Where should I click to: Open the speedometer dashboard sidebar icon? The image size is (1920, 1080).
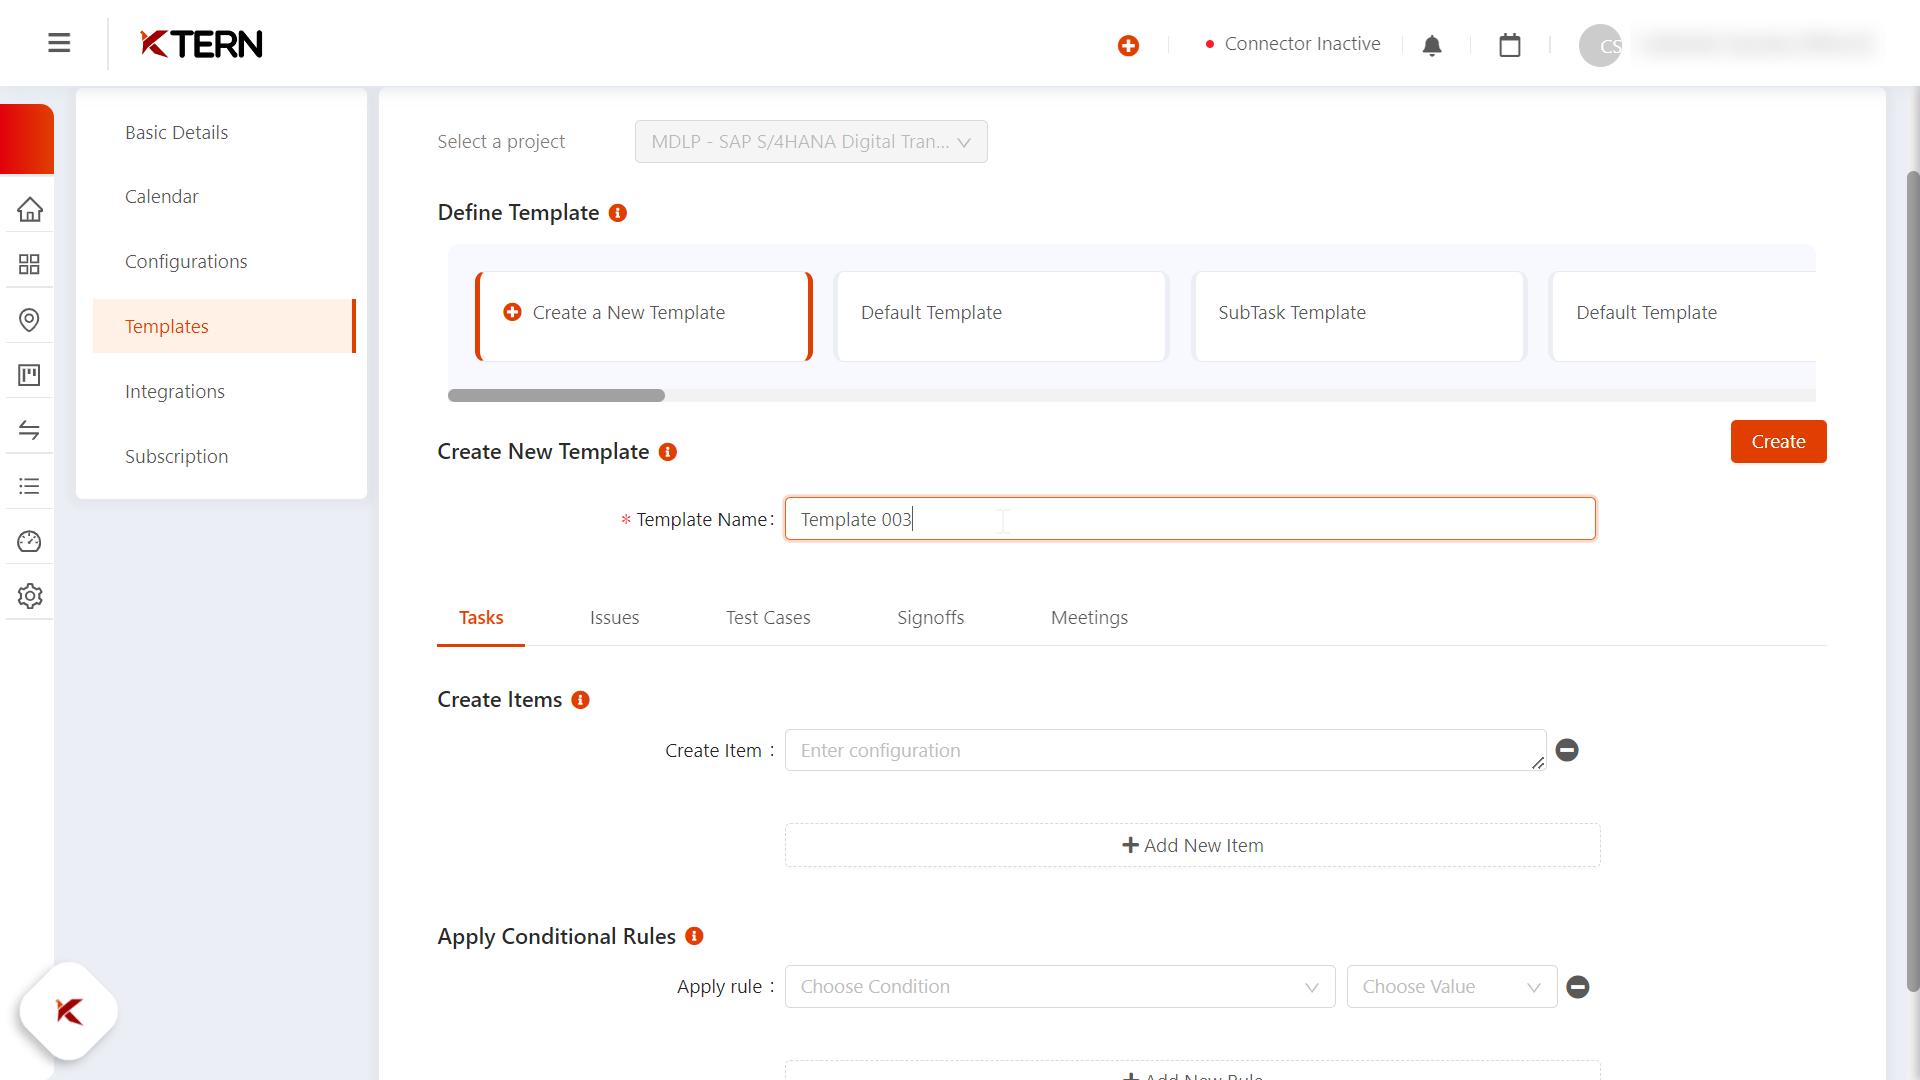click(x=29, y=541)
